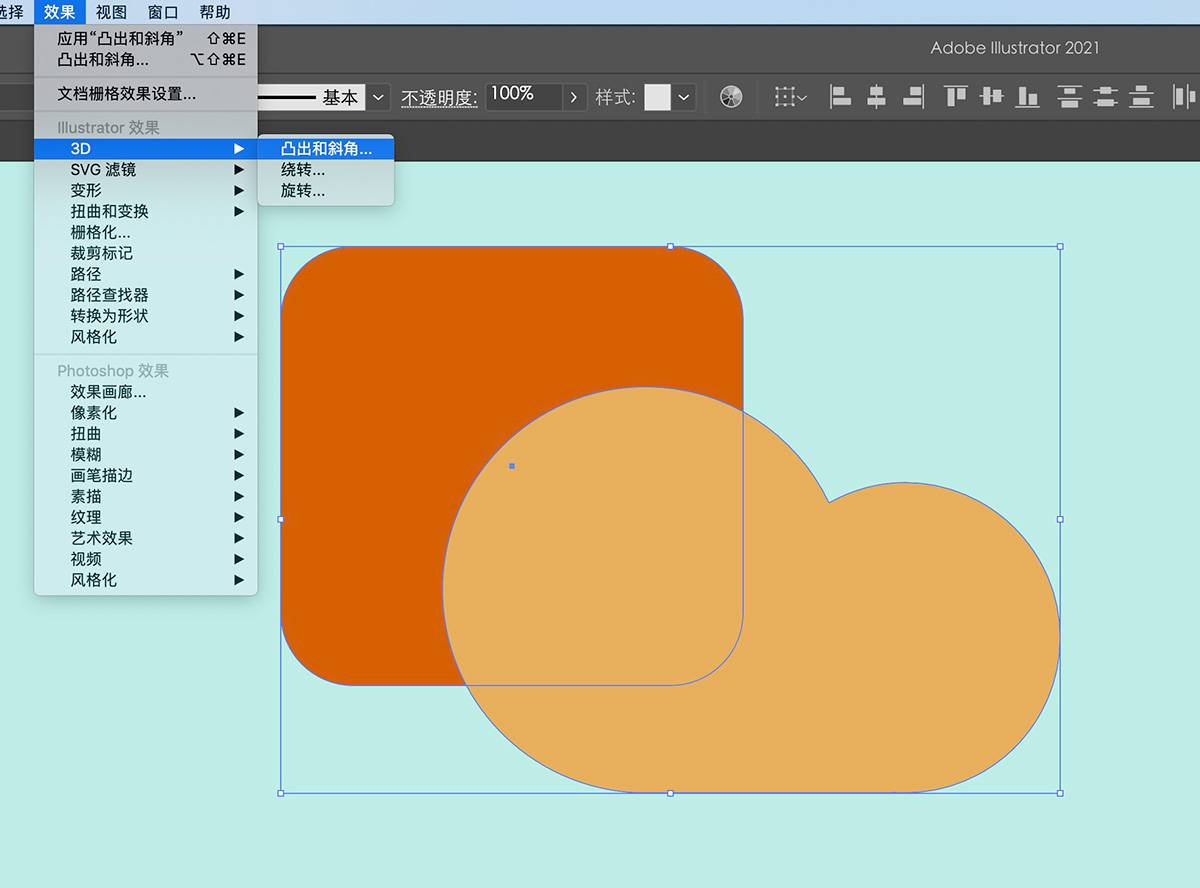Click Vertical Distribute Top icon
The width and height of the screenshot is (1200, 888).
(1070, 97)
